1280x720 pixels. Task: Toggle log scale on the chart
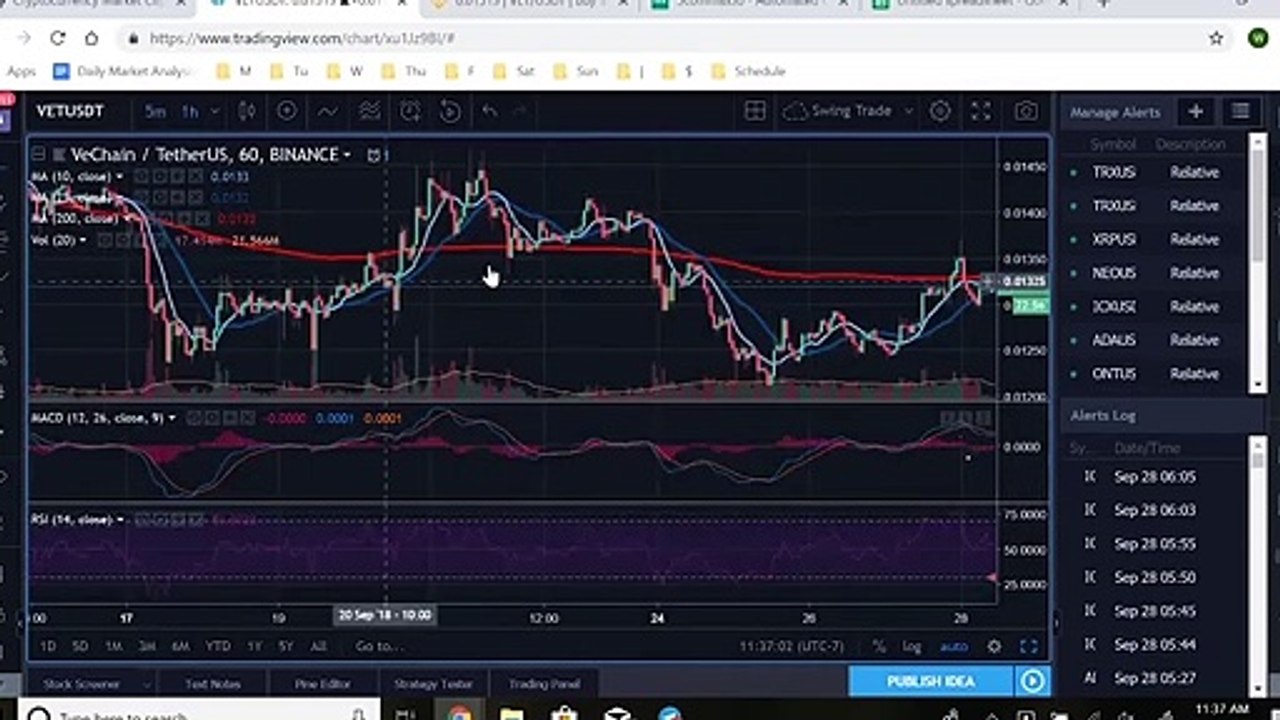[912, 647]
